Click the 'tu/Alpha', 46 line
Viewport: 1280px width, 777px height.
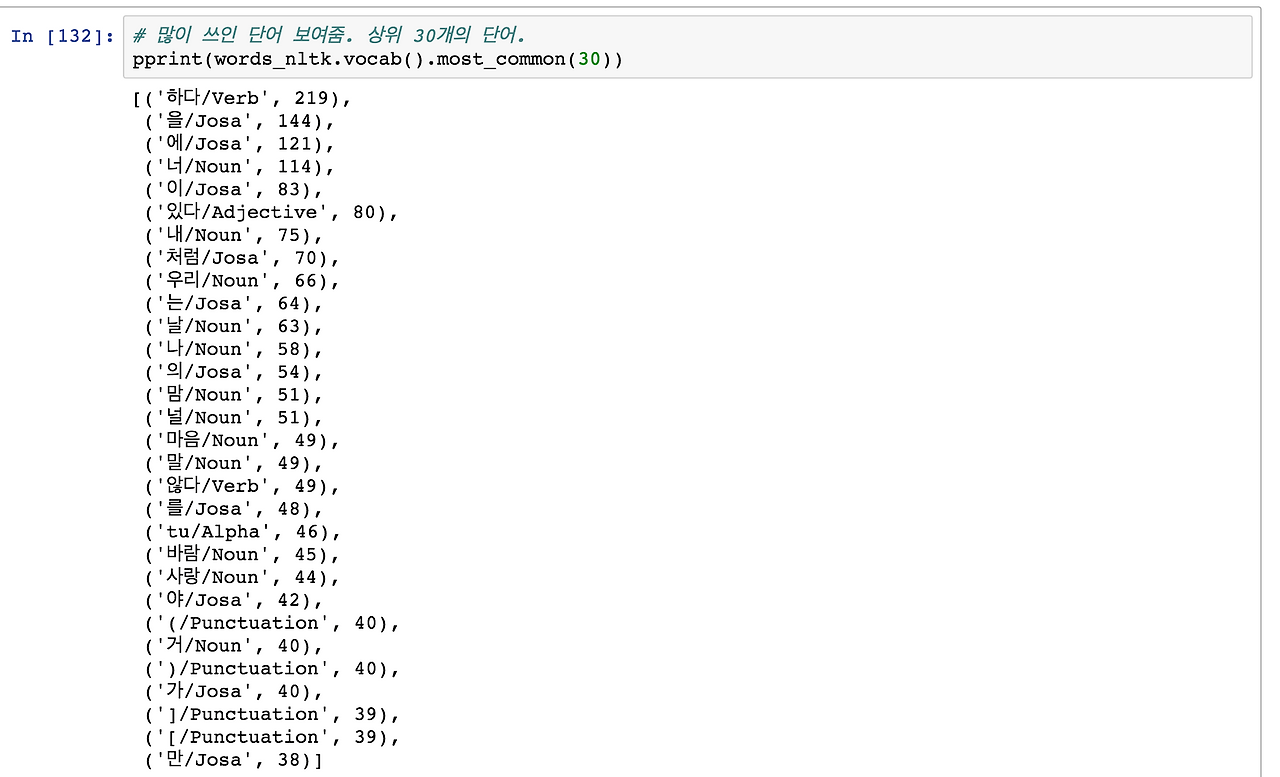243,533
